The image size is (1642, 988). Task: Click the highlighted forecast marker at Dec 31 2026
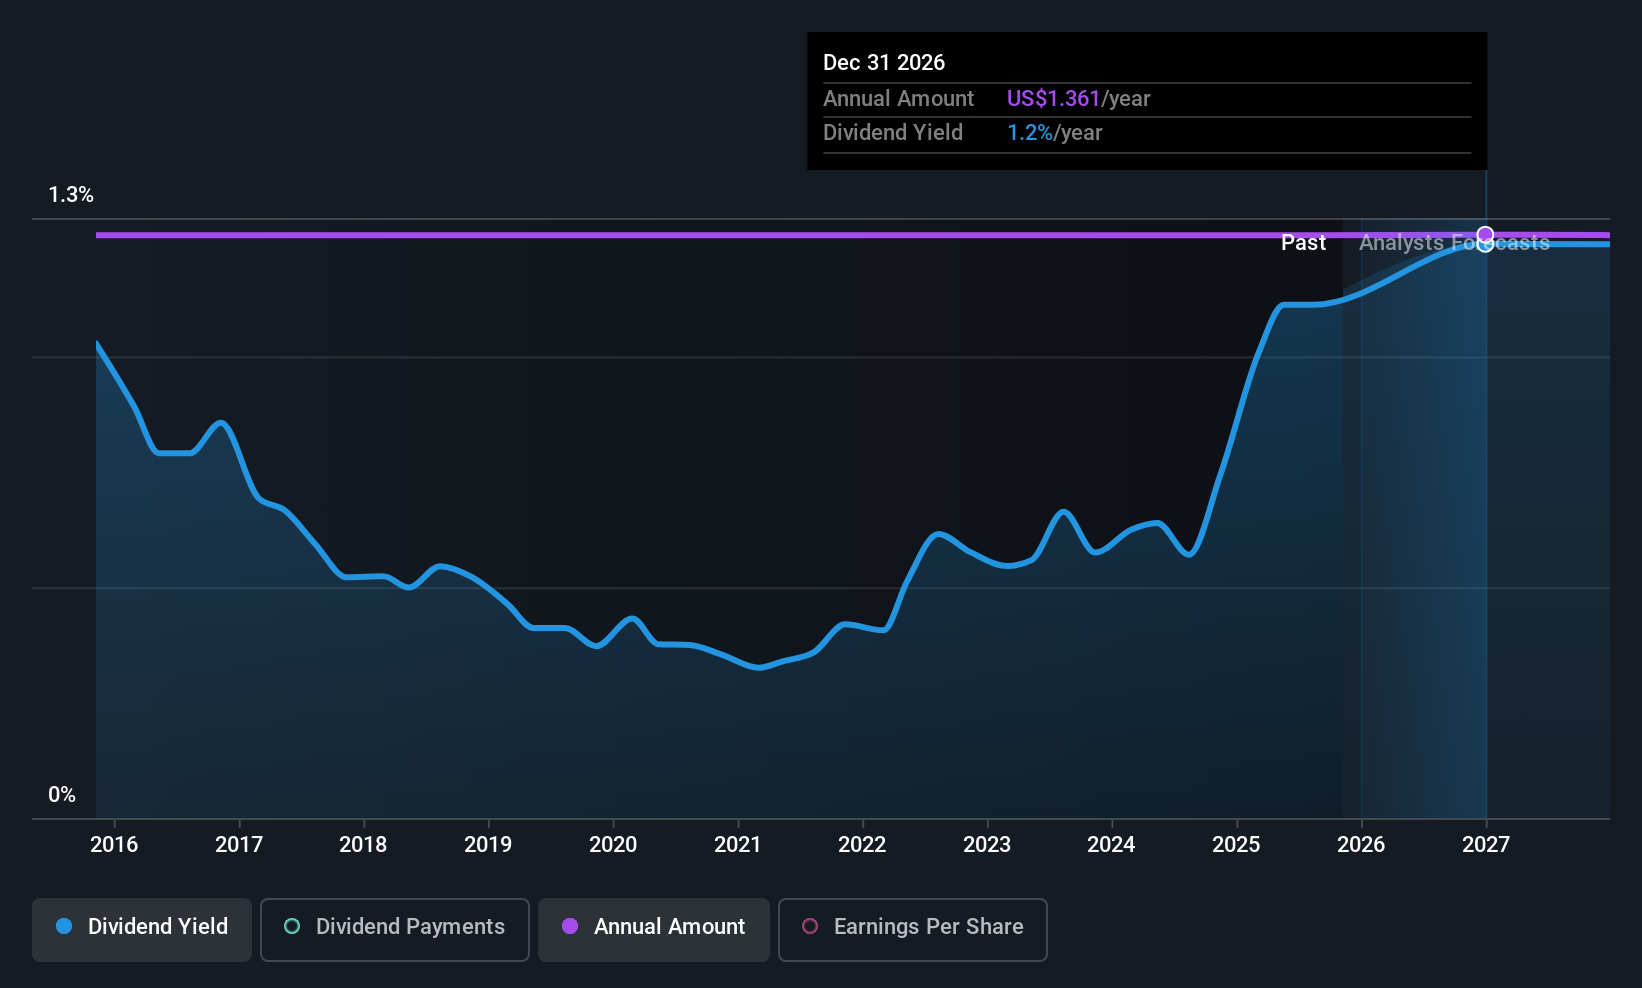point(1484,235)
